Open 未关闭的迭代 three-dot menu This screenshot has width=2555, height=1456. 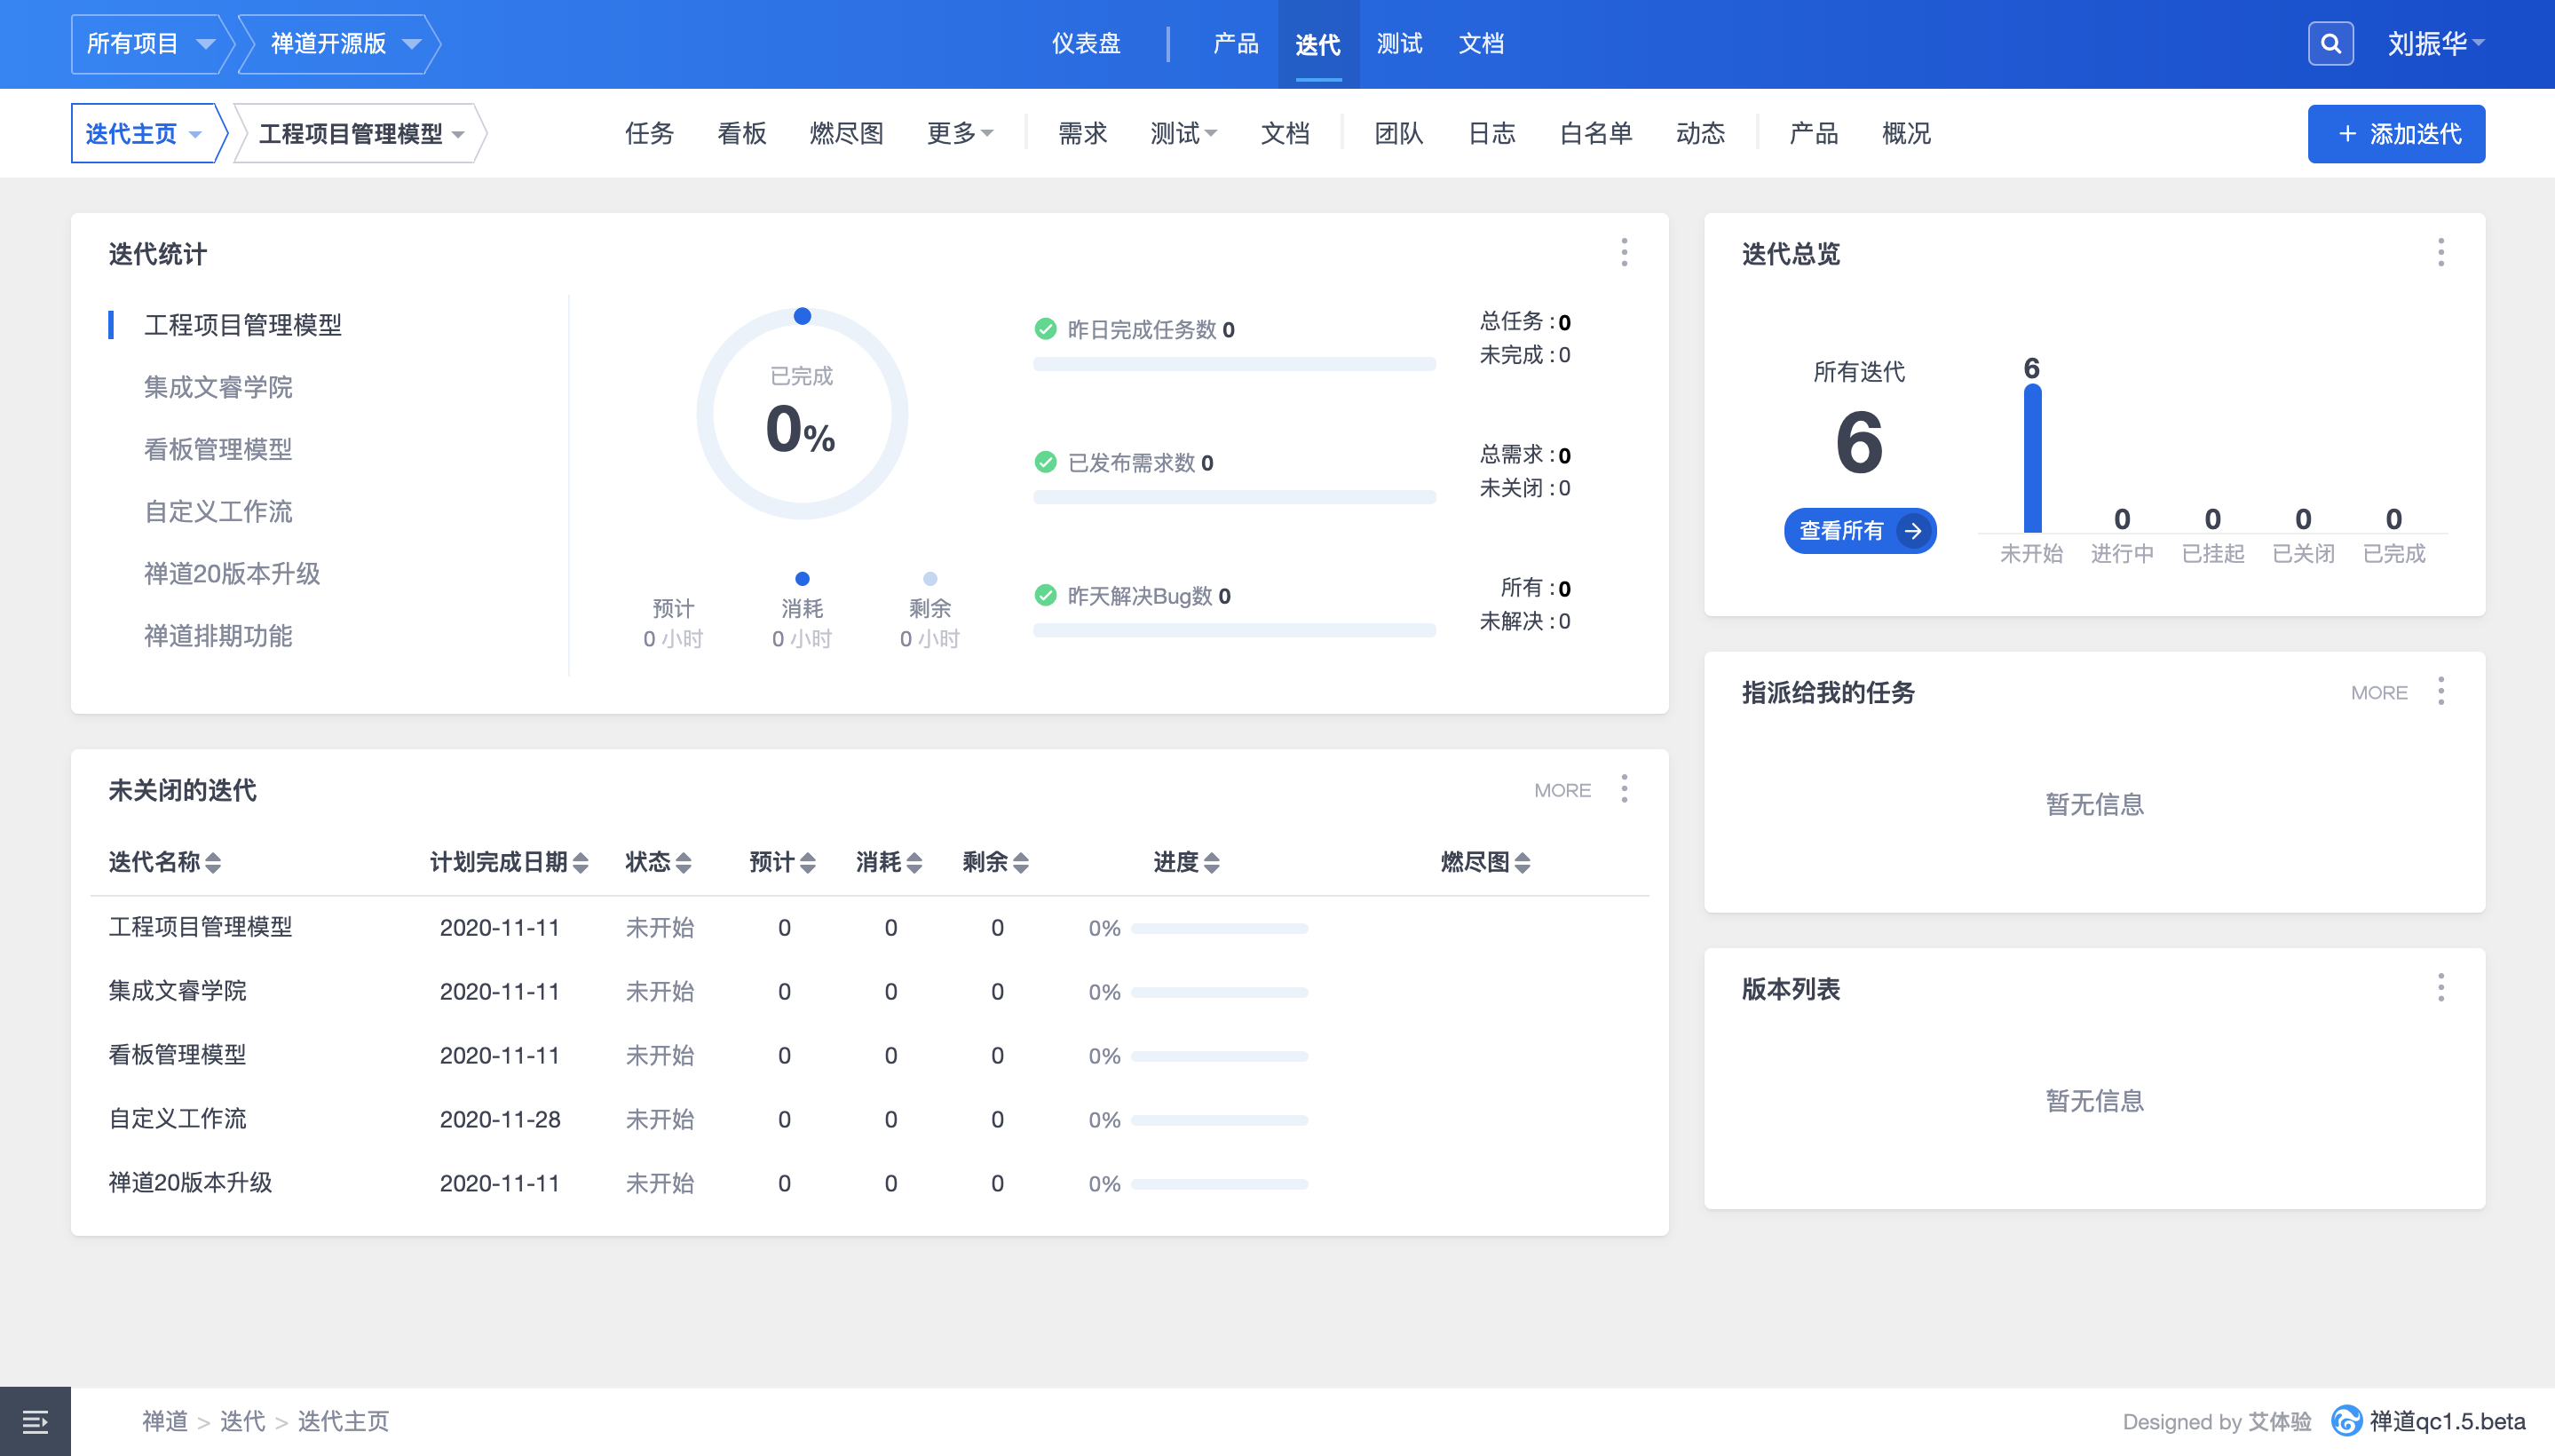[1624, 789]
